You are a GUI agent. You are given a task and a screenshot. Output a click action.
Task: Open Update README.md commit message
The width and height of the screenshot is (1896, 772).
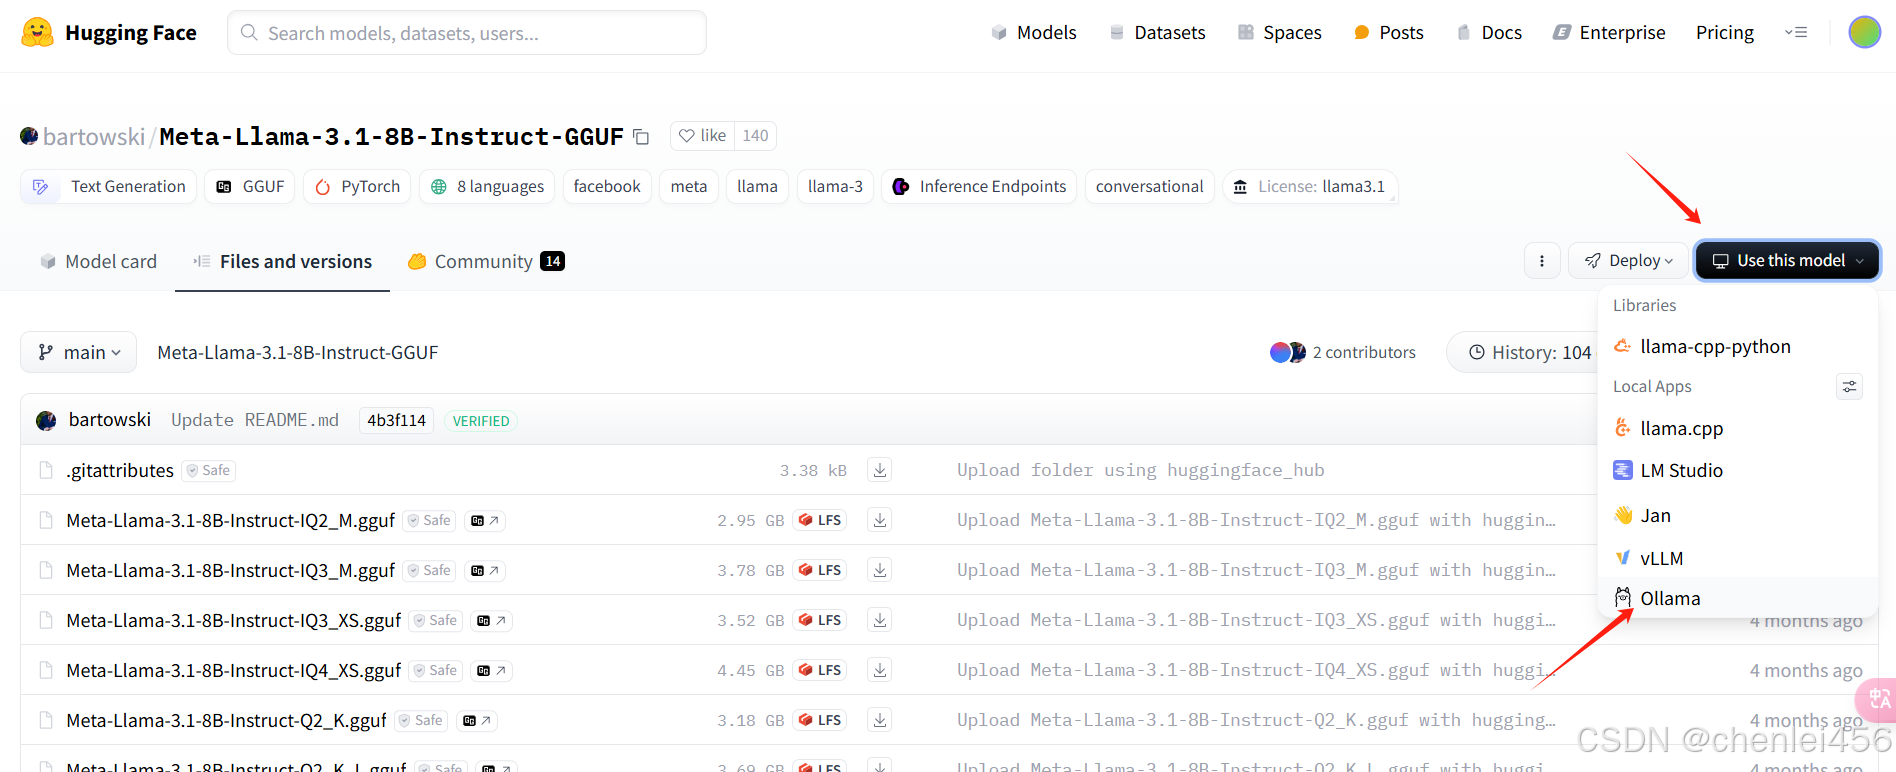click(255, 420)
